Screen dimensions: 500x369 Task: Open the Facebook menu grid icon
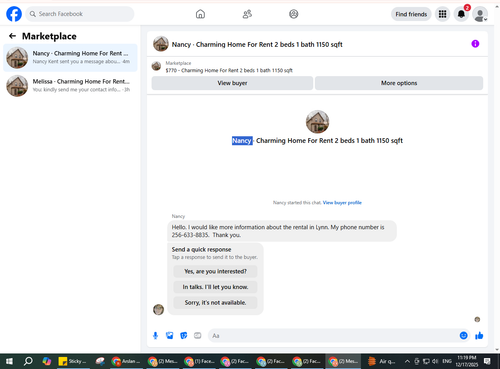[x=442, y=14]
